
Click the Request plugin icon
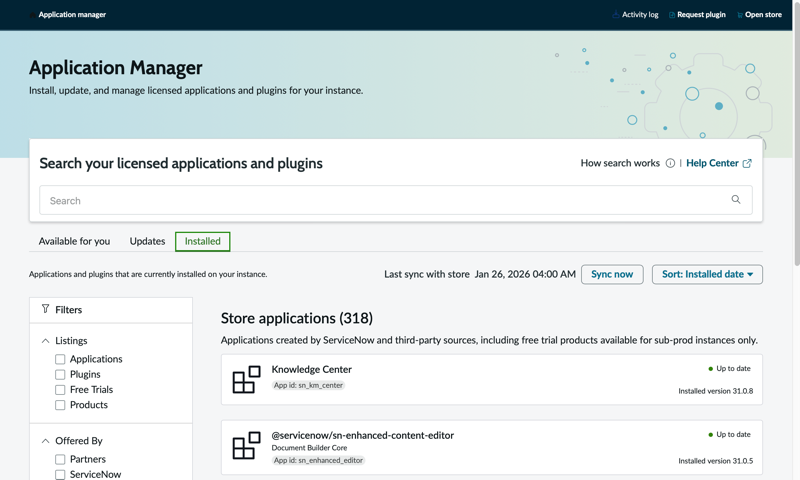pos(672,15)
